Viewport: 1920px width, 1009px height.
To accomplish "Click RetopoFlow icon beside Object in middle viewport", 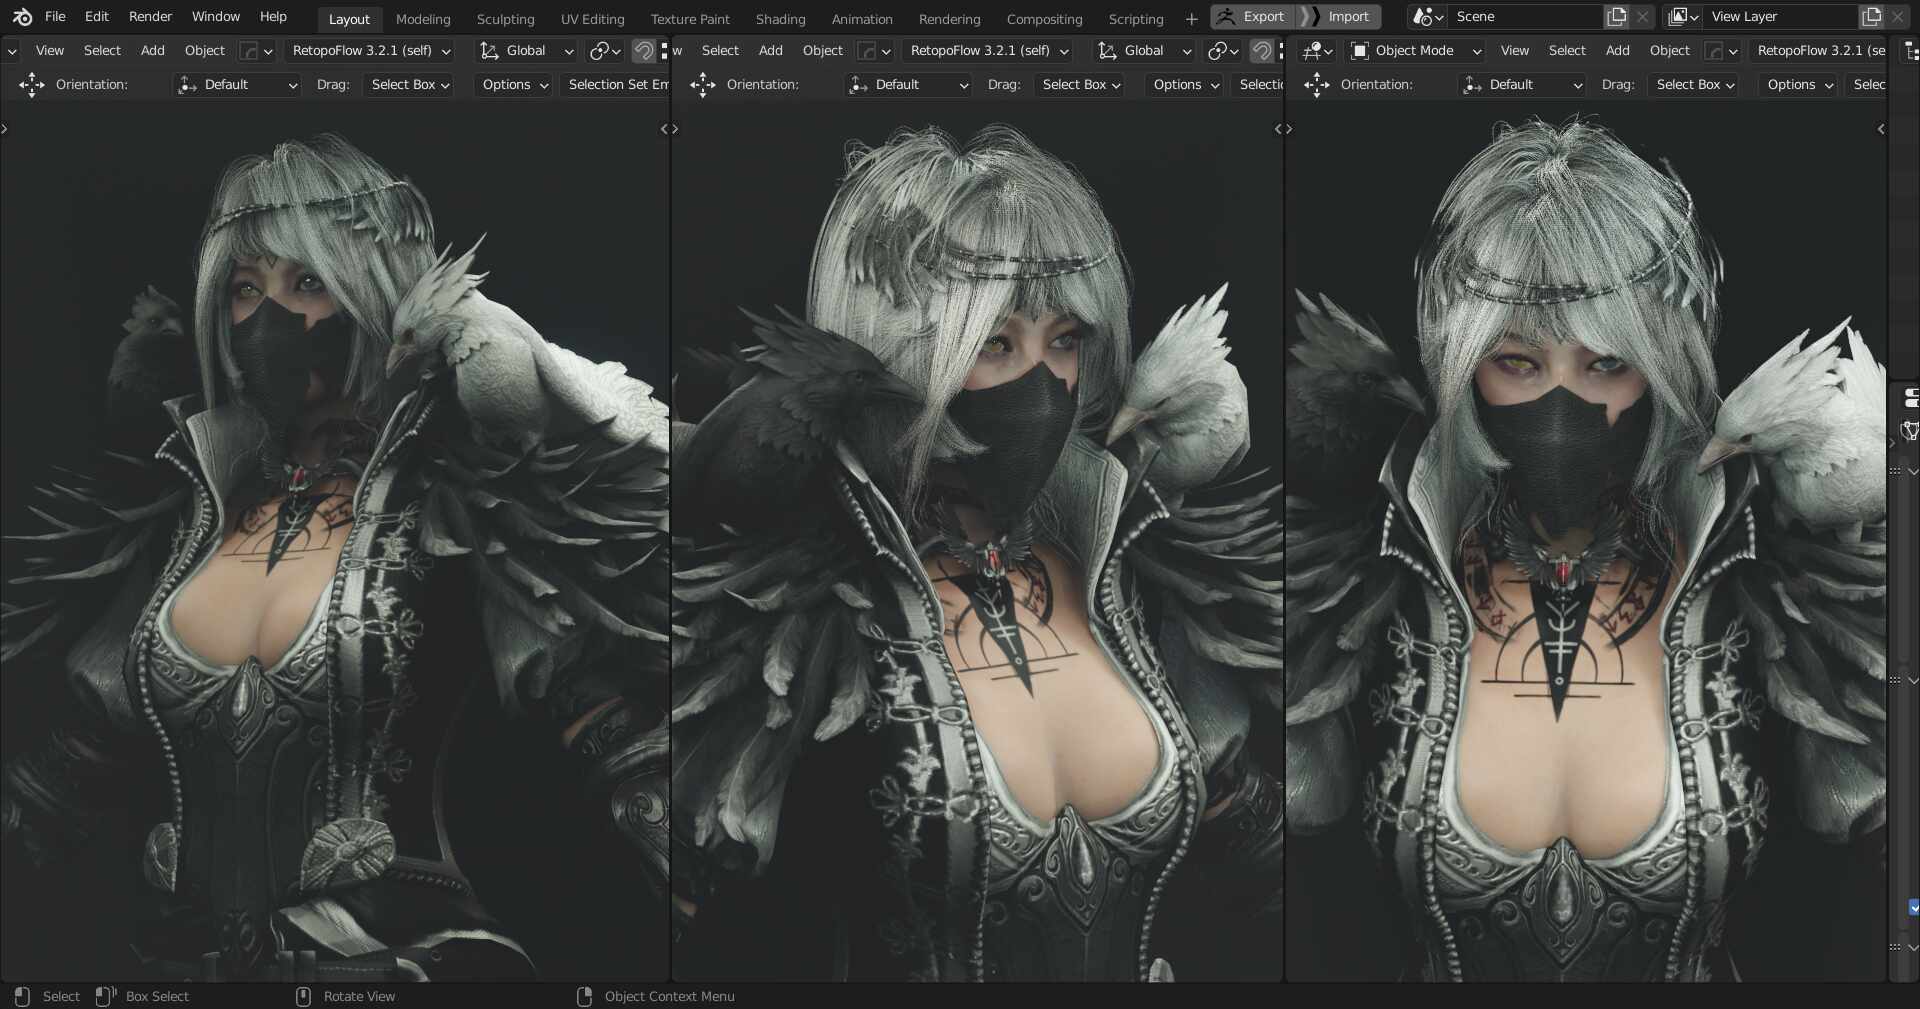I will point(874,51).
